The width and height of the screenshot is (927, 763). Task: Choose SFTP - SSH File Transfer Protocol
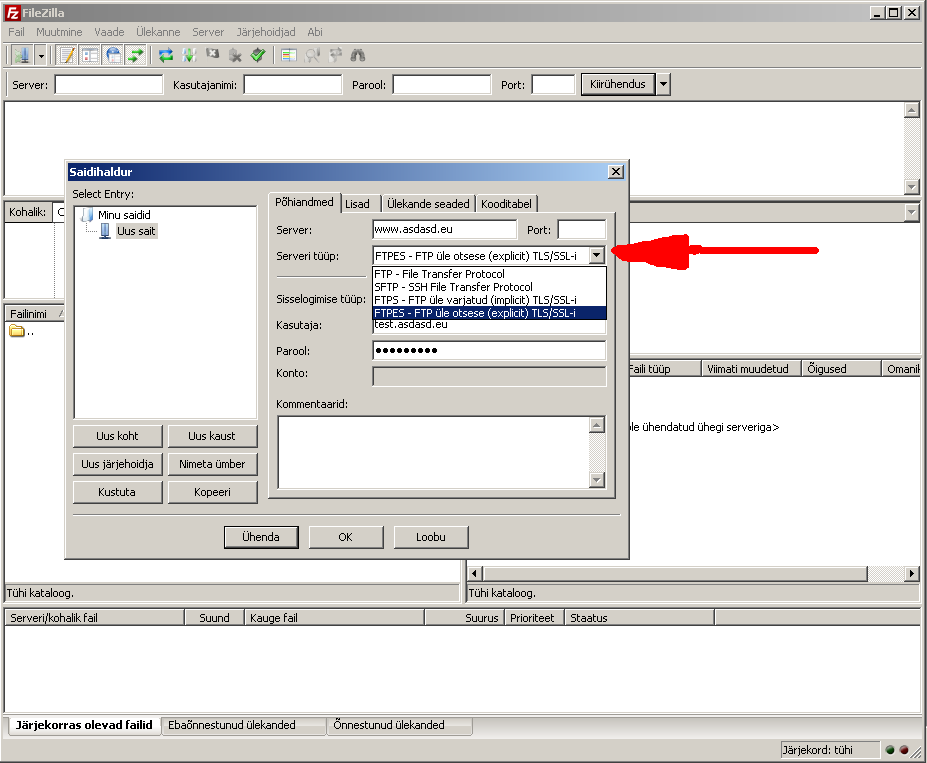coord(489,287)
